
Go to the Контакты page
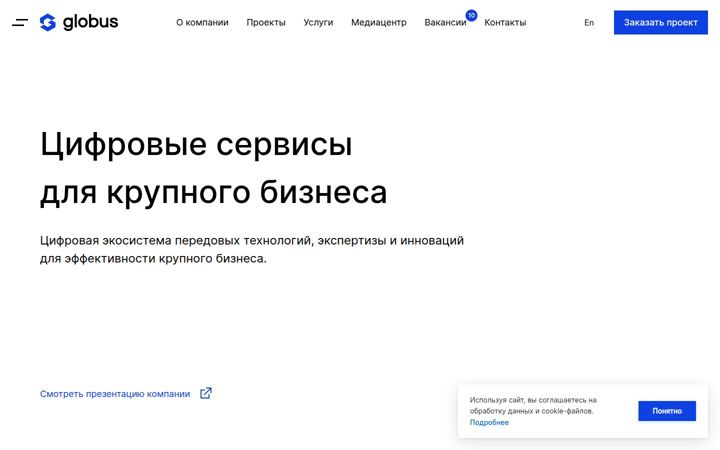pos(505,22)
